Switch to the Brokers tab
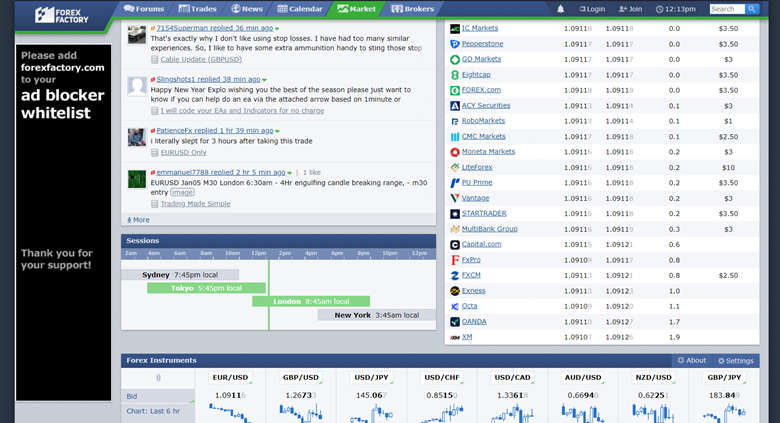Image resolution: width=780 pixels, height=423 pixels. point(412,9)
